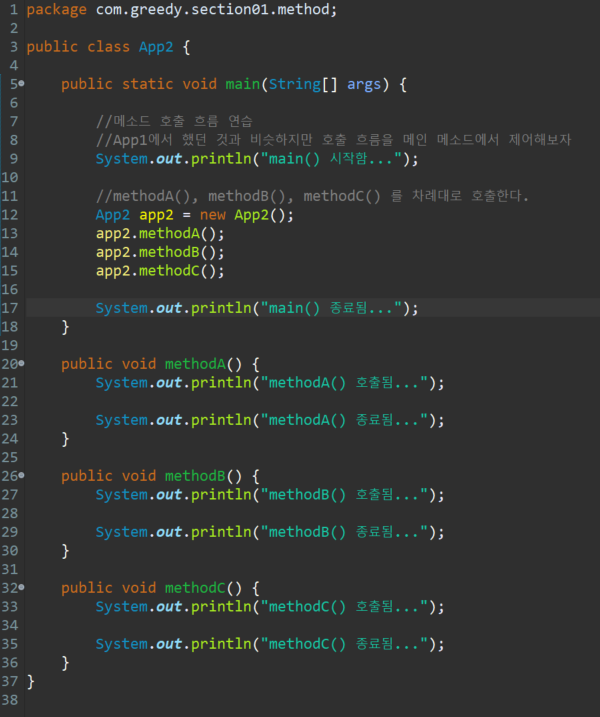Click the string "methodC() 호출됨..." on line 33
Image resolution: width=600 pixels, height=717 pixels.
tap(344, 607)
